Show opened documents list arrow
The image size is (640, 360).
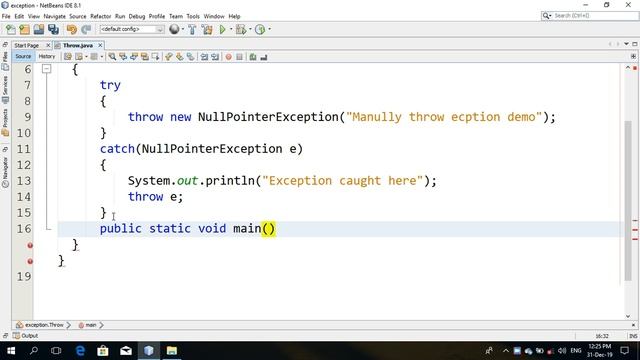(x=626, y=44)
